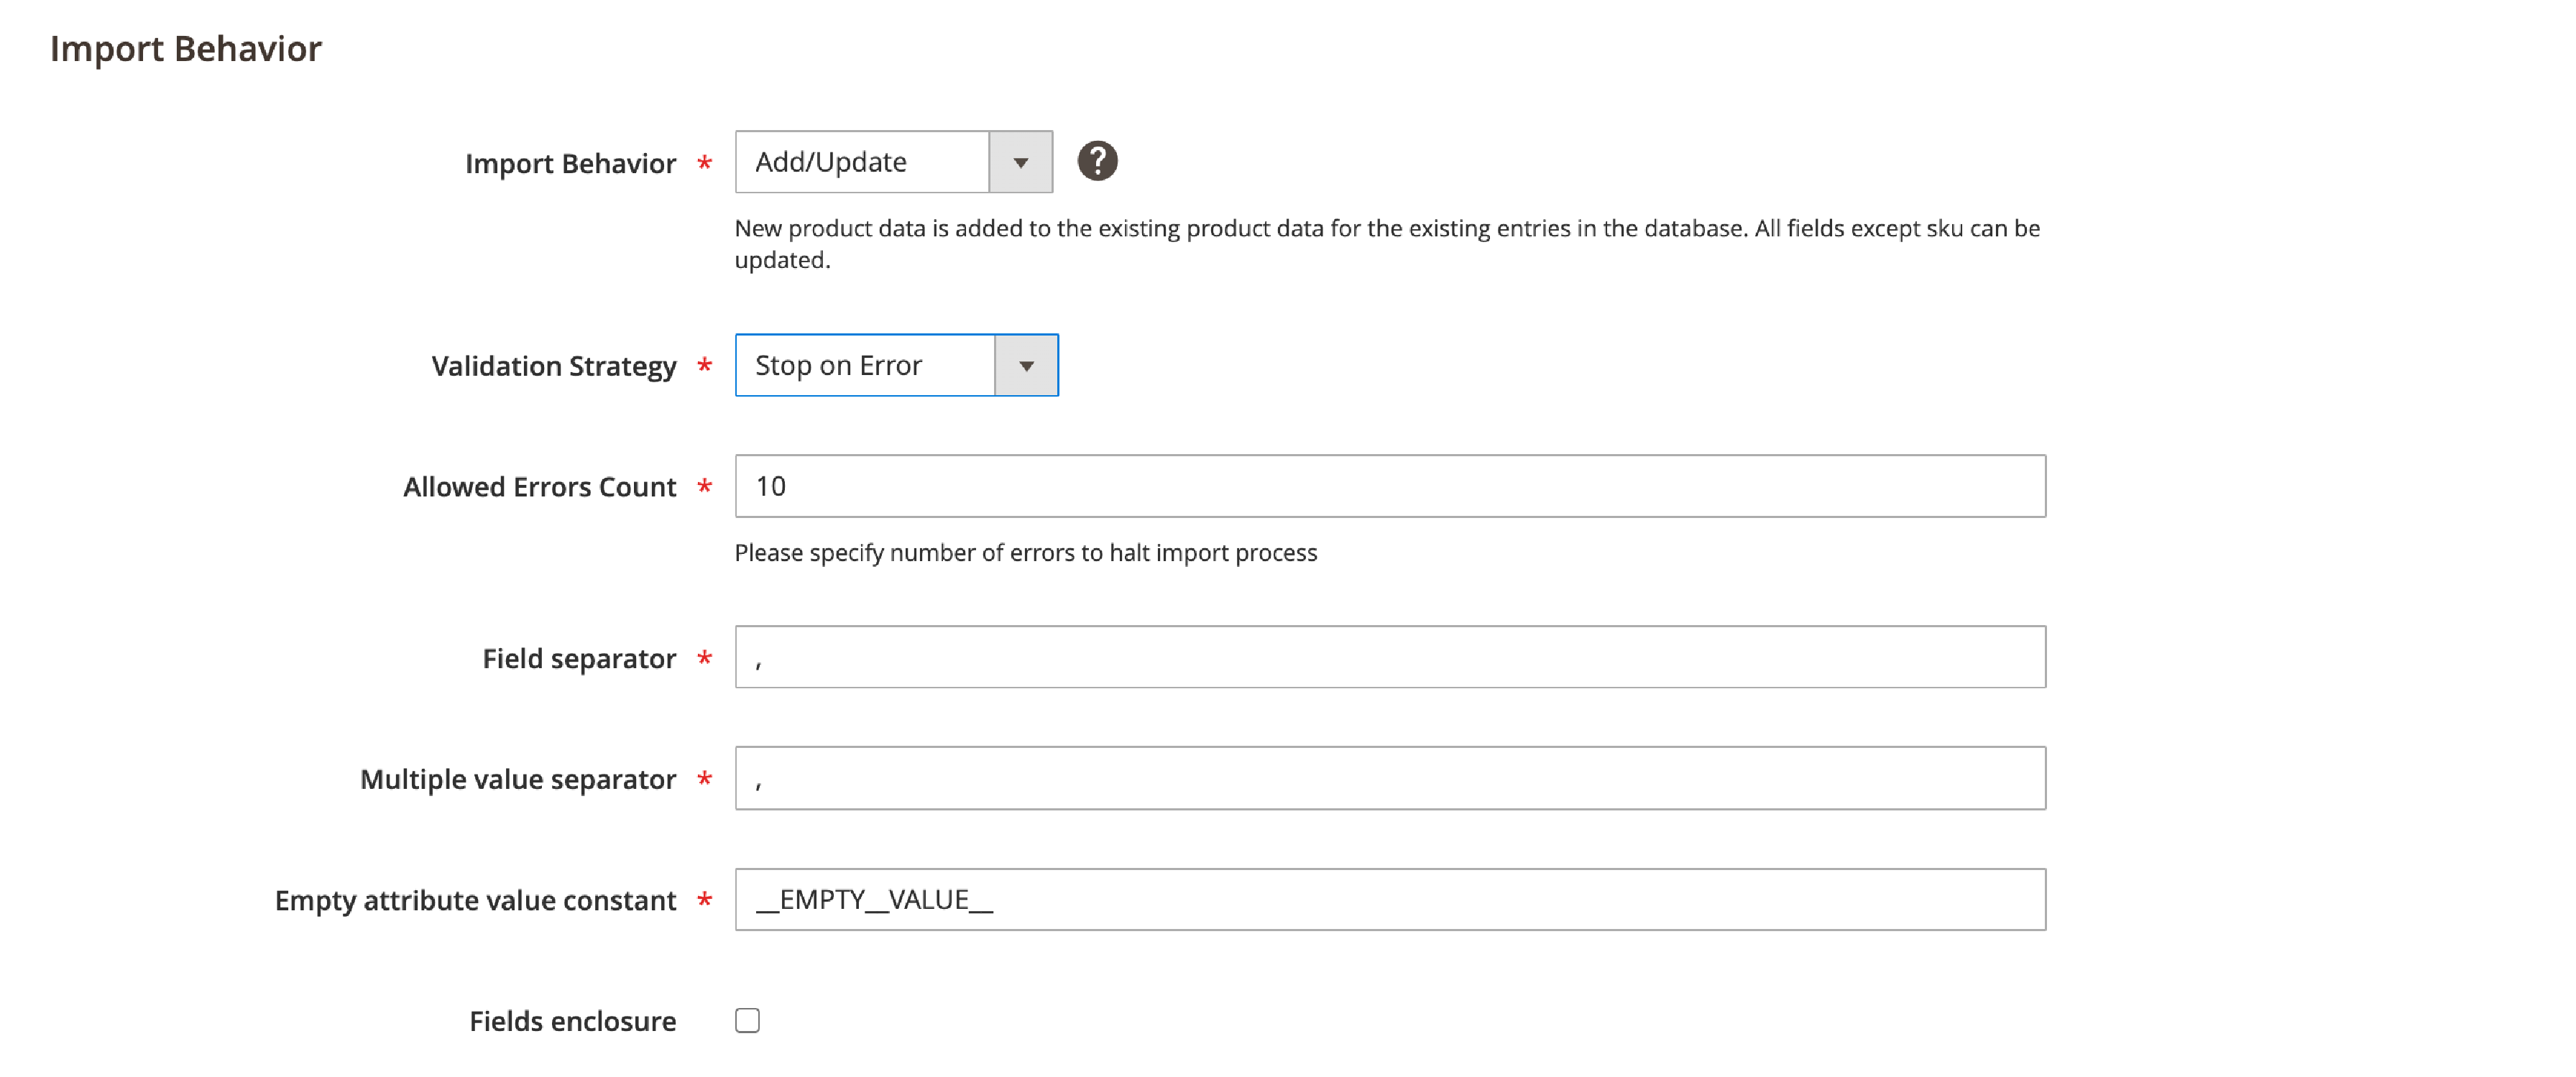Focus the Allowed Errors Count input field
2576x1077 pixels.
[1390, 486]
